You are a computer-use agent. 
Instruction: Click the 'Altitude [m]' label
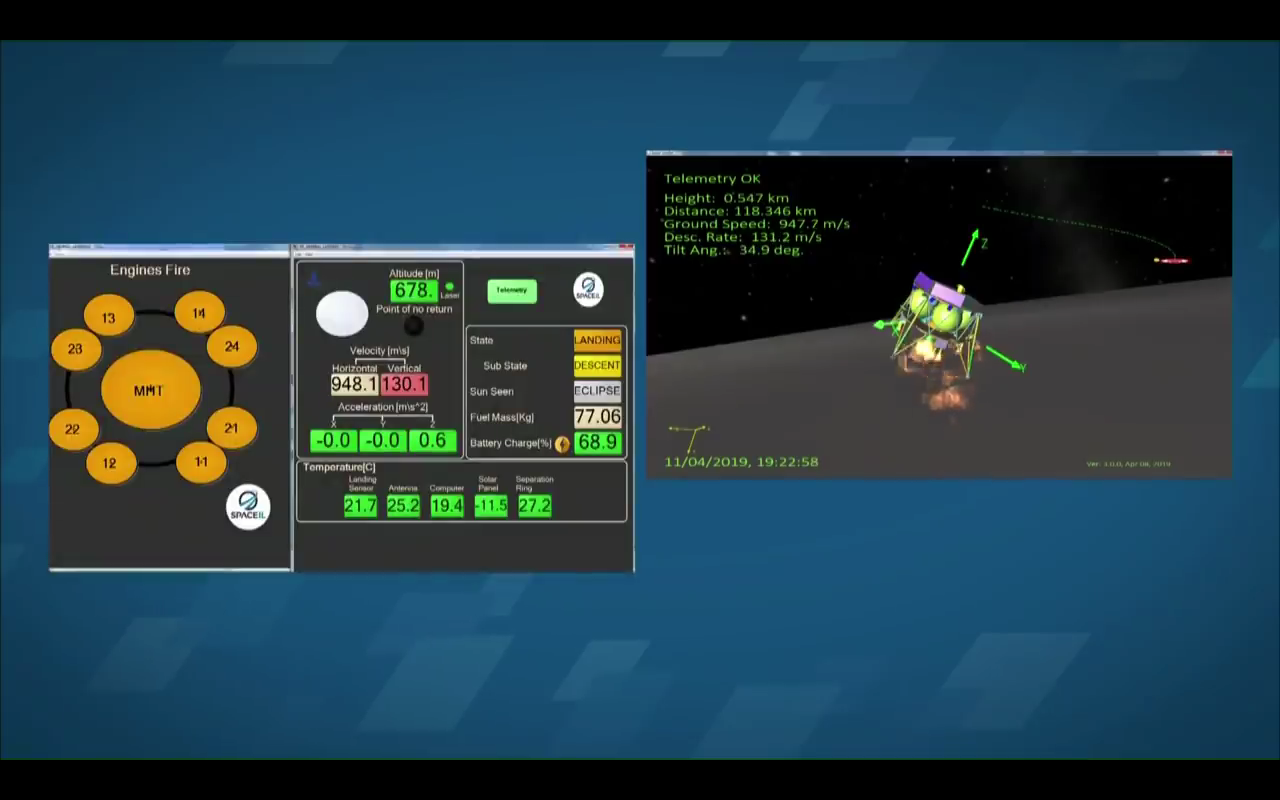pyautogui.click(x=414, y=273)
